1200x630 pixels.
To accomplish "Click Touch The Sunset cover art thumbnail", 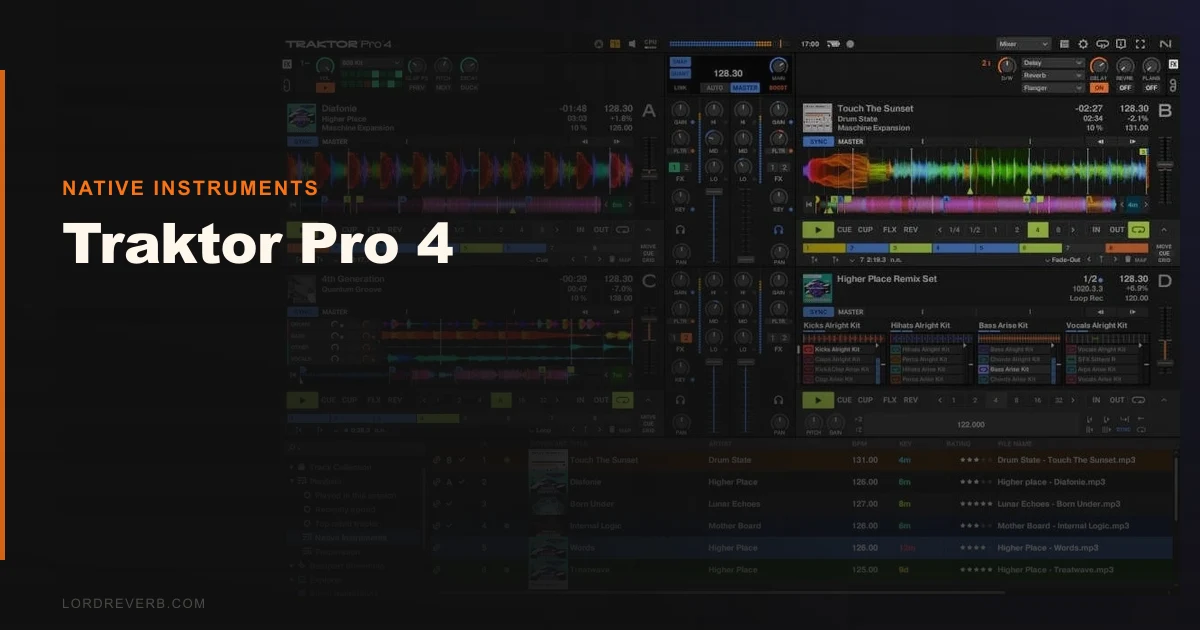I will pyautogui.click(x=817, y=118).
